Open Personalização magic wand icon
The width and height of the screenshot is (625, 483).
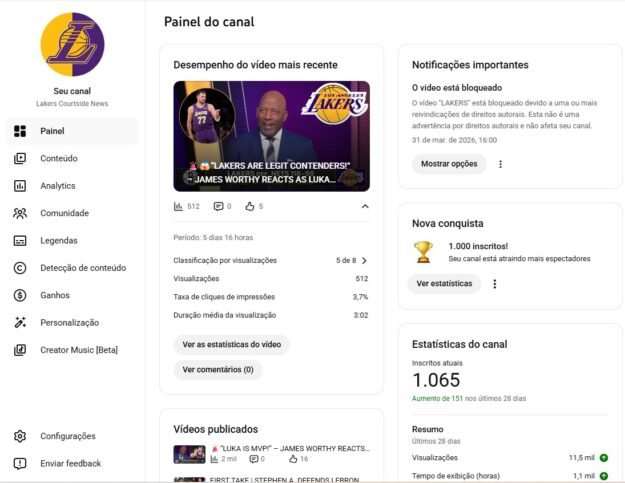[x=20, y=322]
